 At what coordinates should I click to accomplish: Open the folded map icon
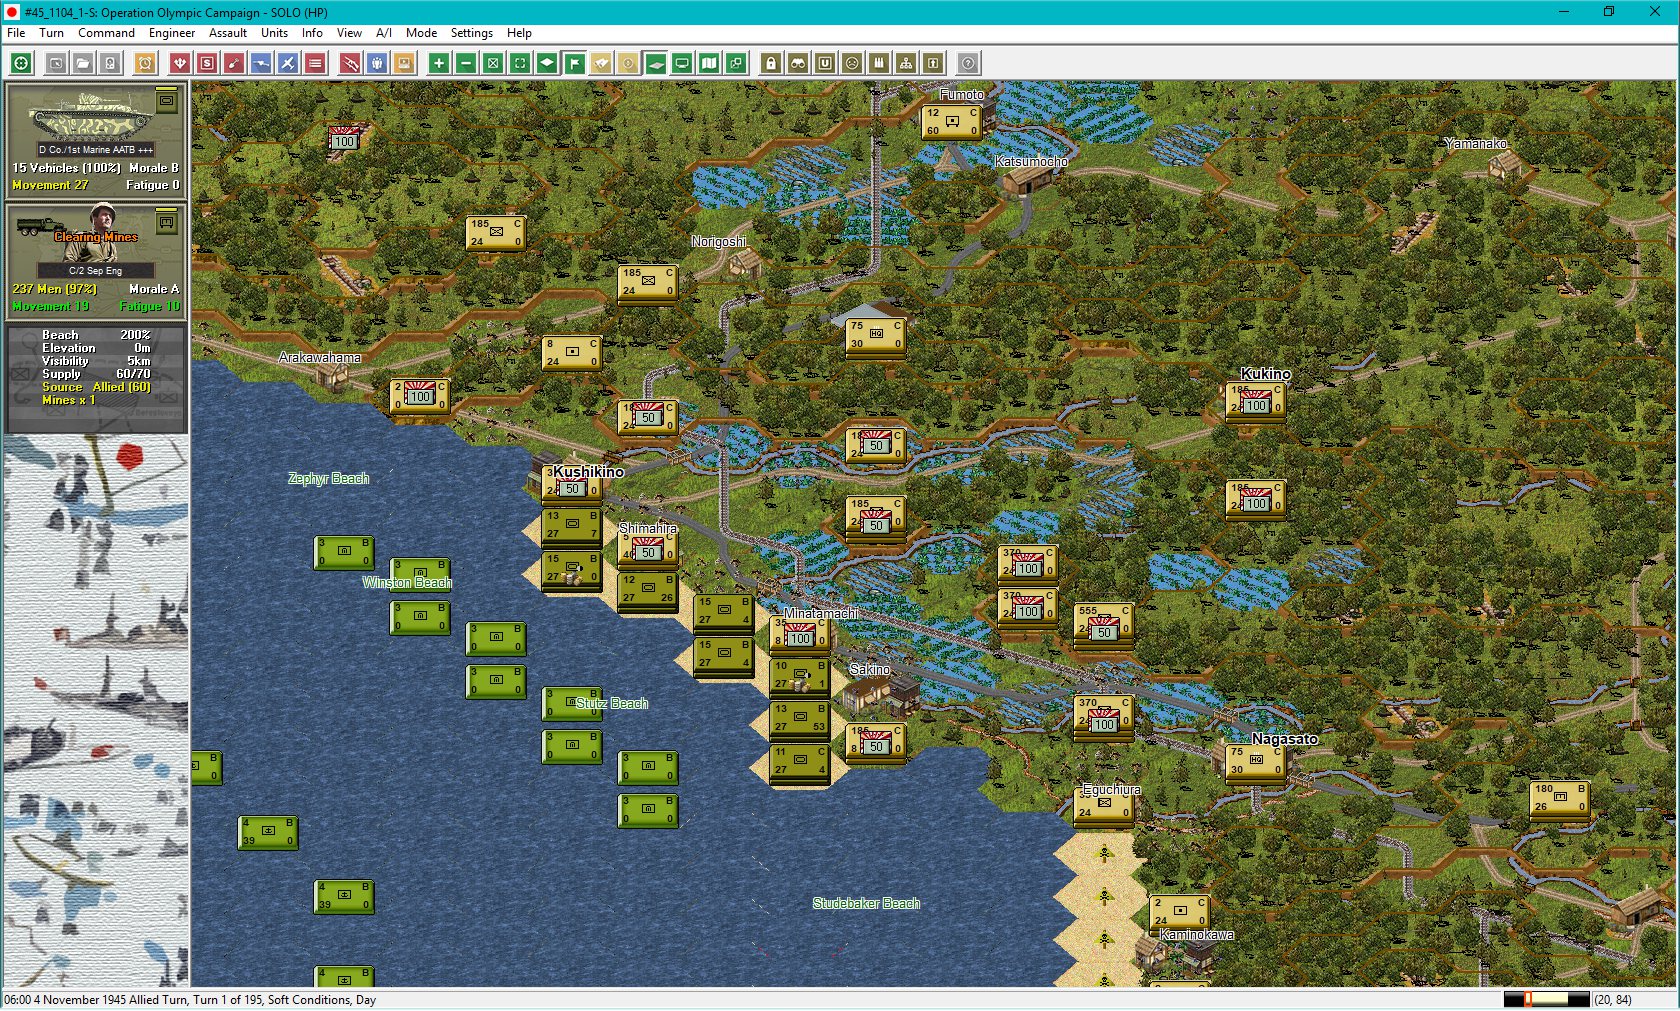(x=709, y=63)
